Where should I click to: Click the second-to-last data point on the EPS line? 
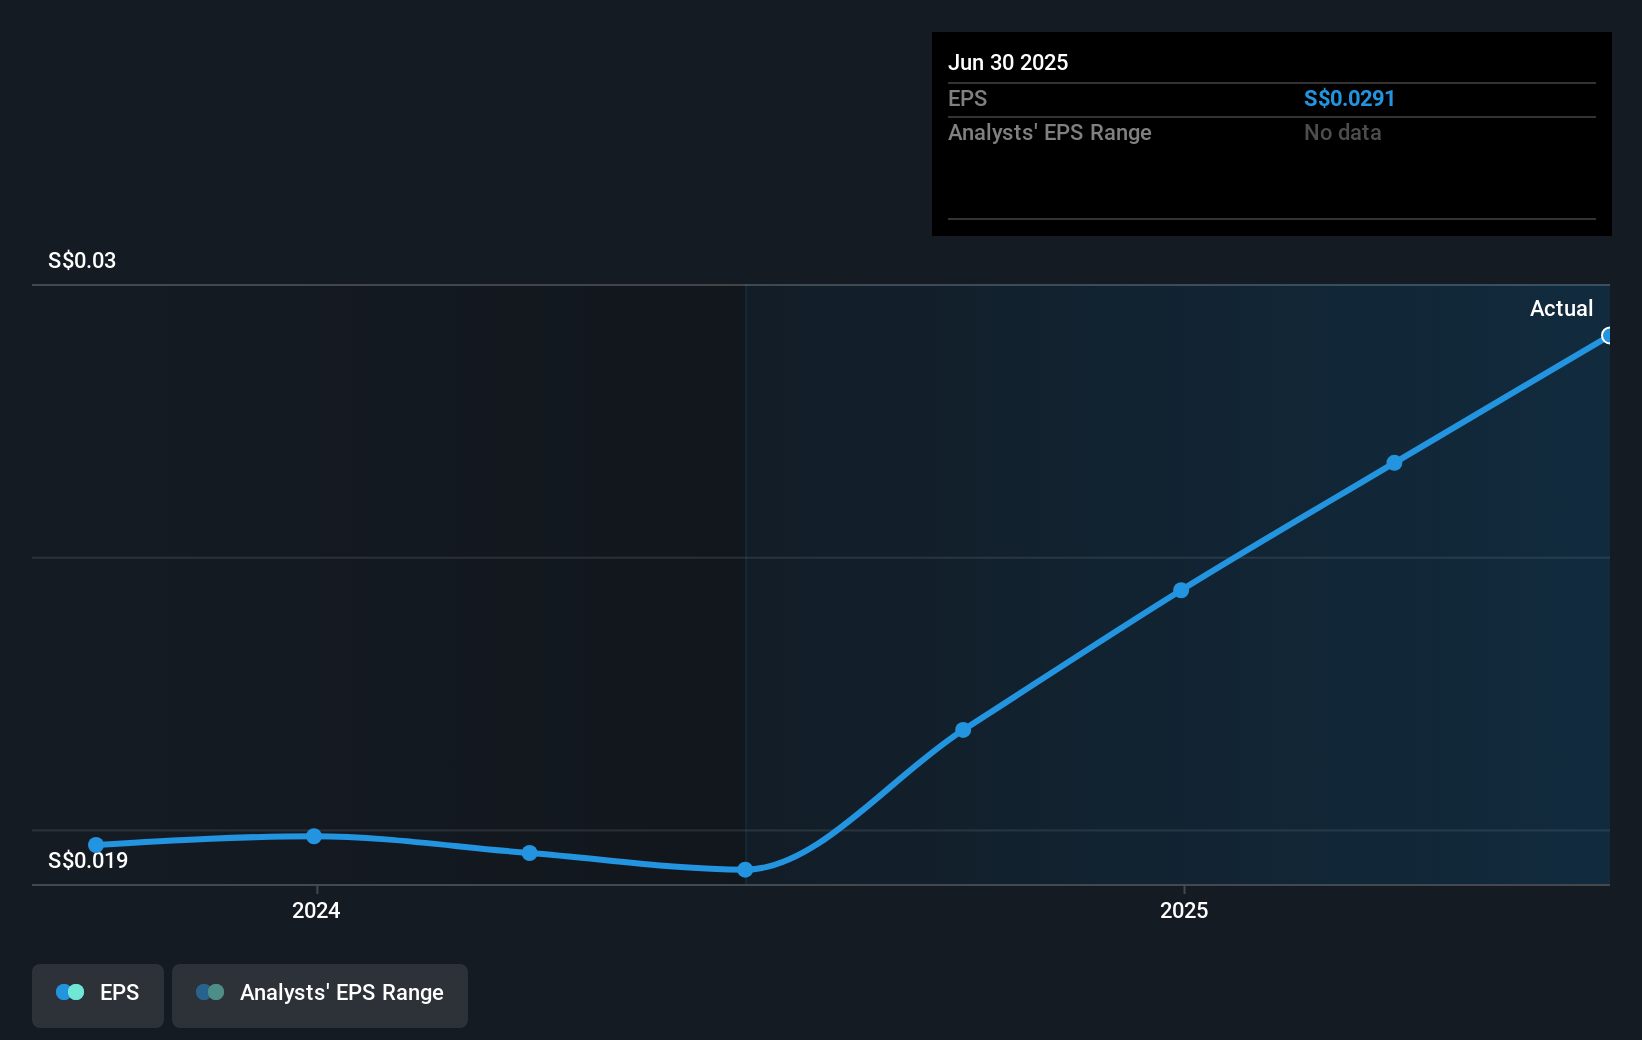(1394, 463)
